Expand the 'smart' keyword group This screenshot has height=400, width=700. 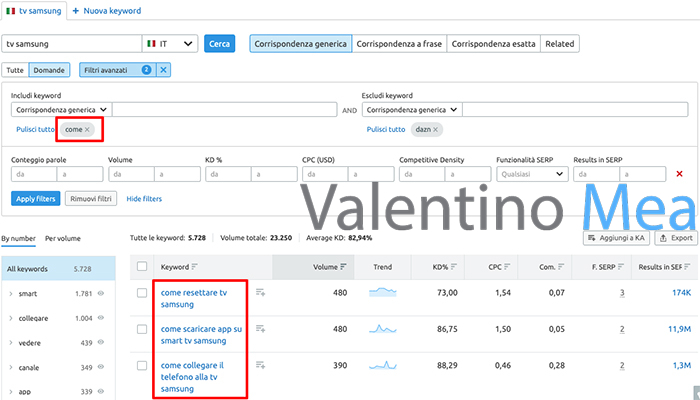click(x=11, y=294)
